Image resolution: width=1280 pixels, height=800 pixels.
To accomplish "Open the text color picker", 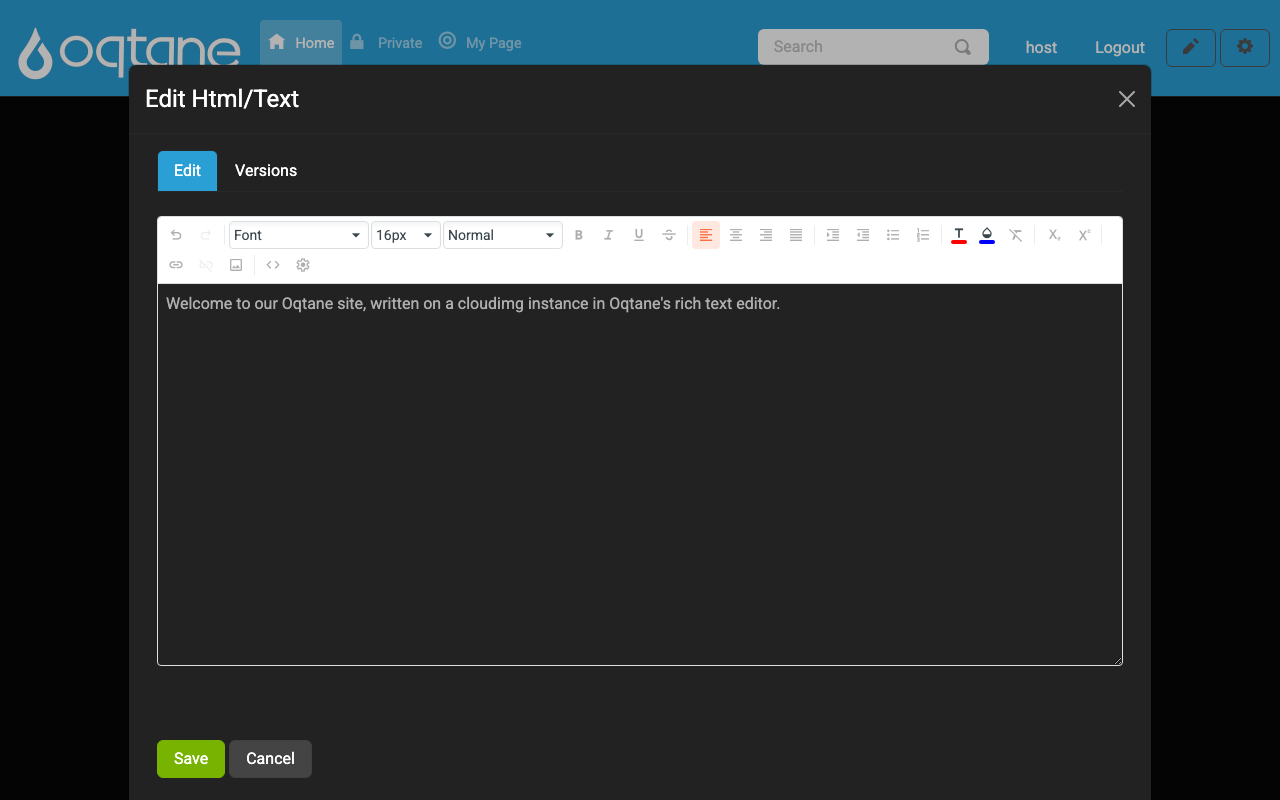I will 959,235.
